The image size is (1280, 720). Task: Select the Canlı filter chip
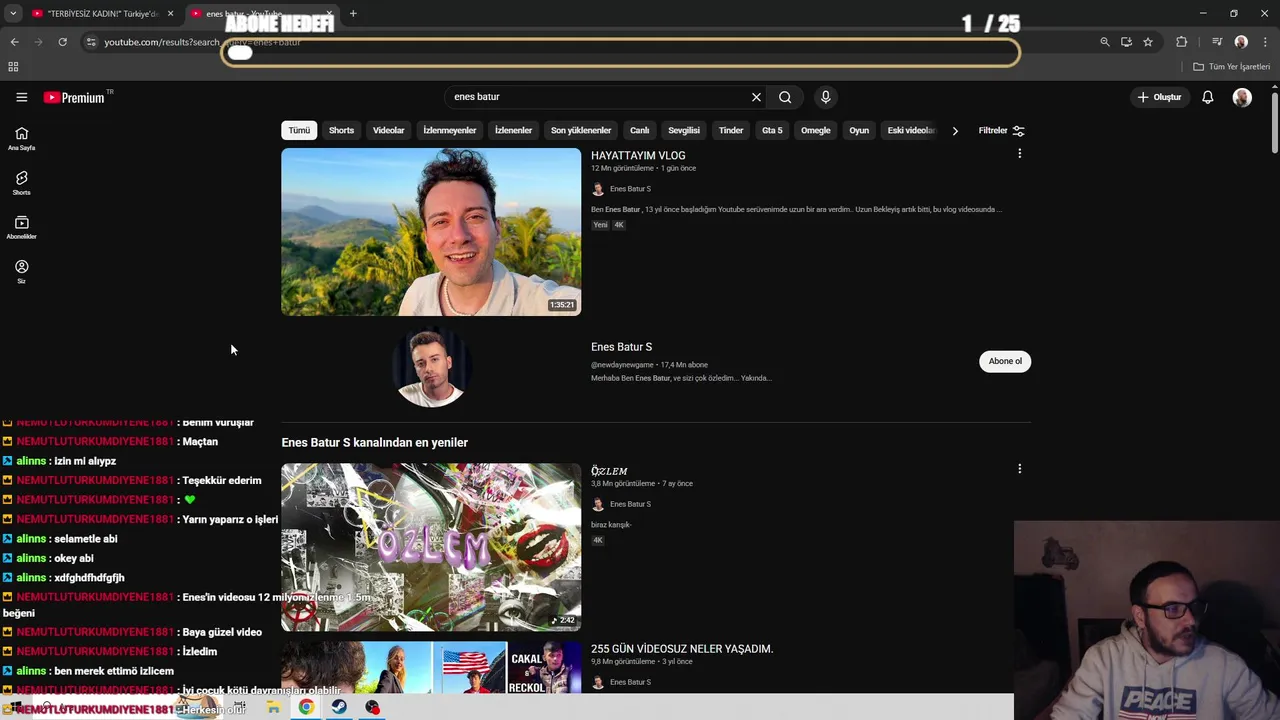point(639,130)
